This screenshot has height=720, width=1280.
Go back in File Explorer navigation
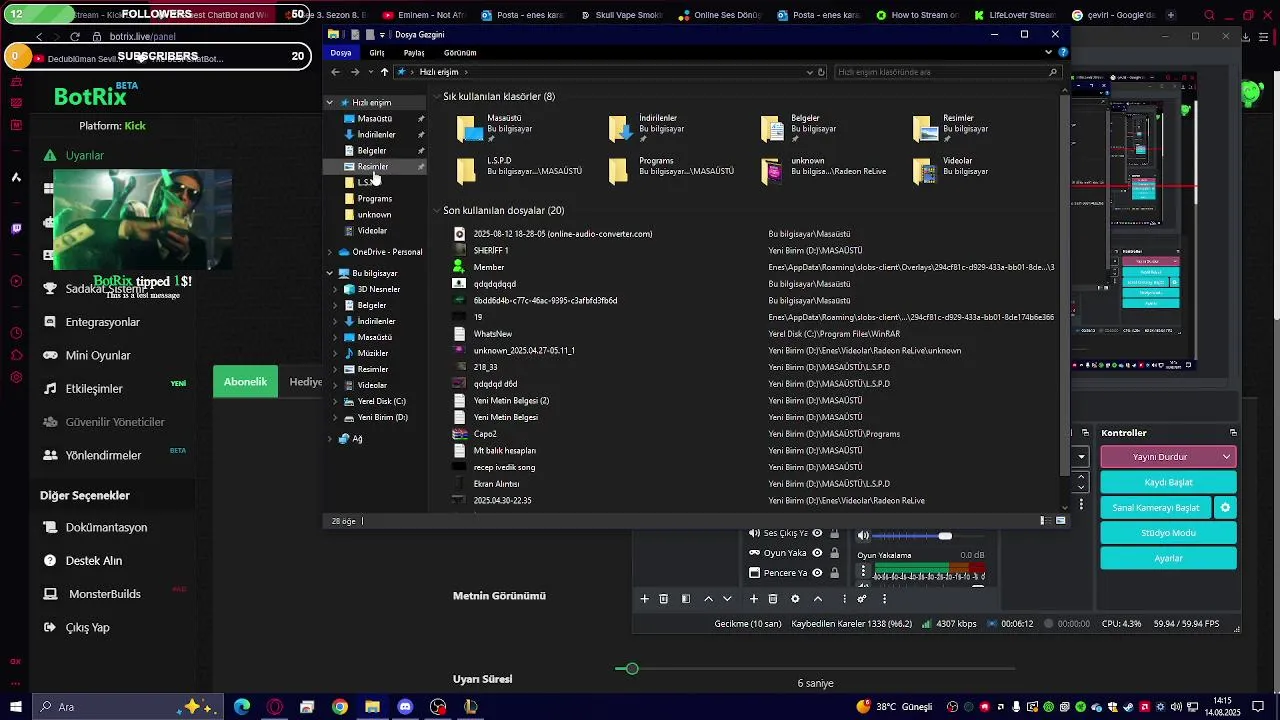335,72
